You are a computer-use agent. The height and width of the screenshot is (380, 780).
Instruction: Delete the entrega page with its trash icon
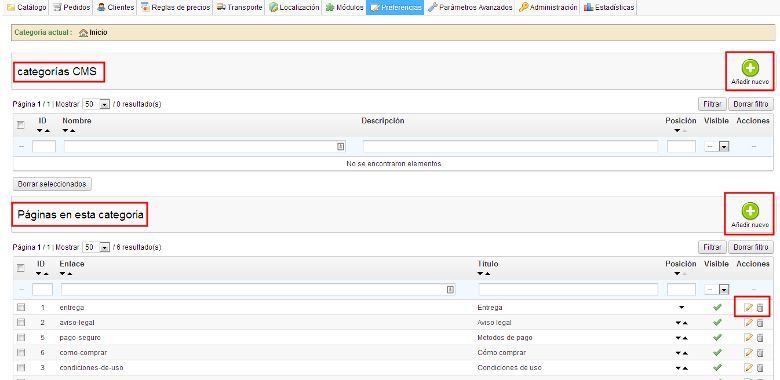point(760,307)
